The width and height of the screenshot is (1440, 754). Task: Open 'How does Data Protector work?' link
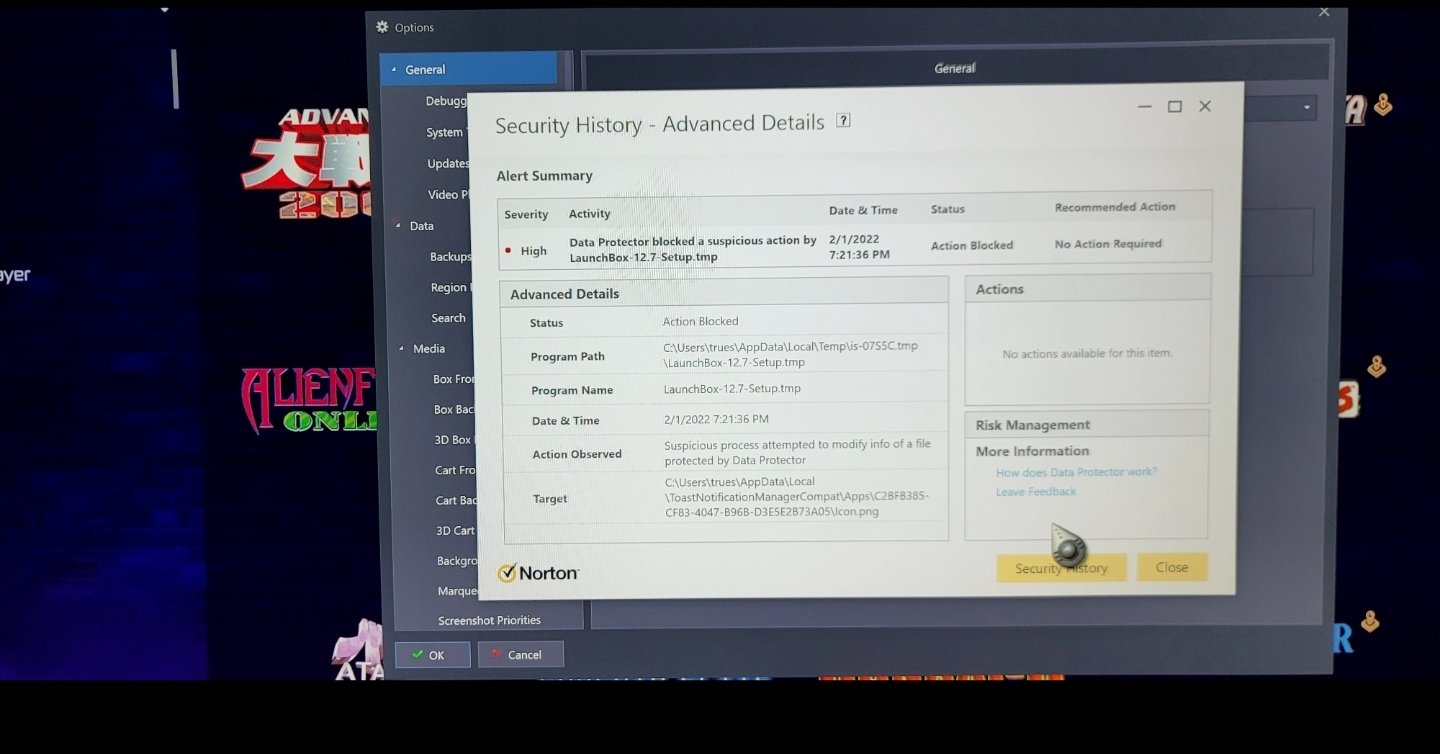tap(1076, 472)
